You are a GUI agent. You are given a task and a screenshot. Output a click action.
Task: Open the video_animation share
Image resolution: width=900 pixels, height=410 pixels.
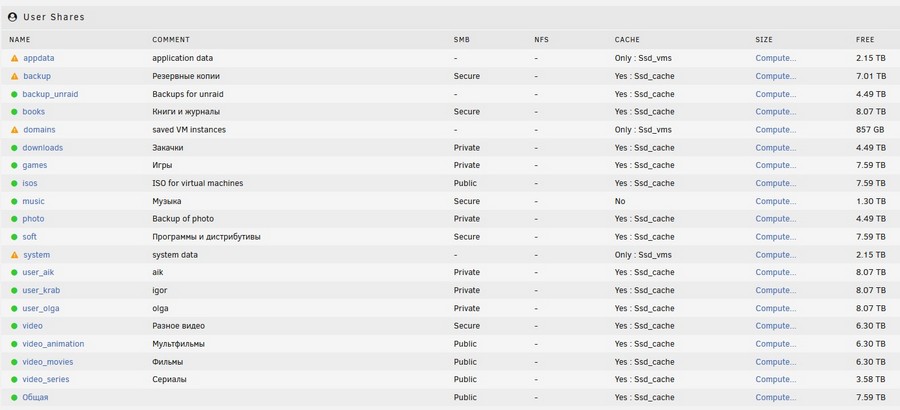53,344
